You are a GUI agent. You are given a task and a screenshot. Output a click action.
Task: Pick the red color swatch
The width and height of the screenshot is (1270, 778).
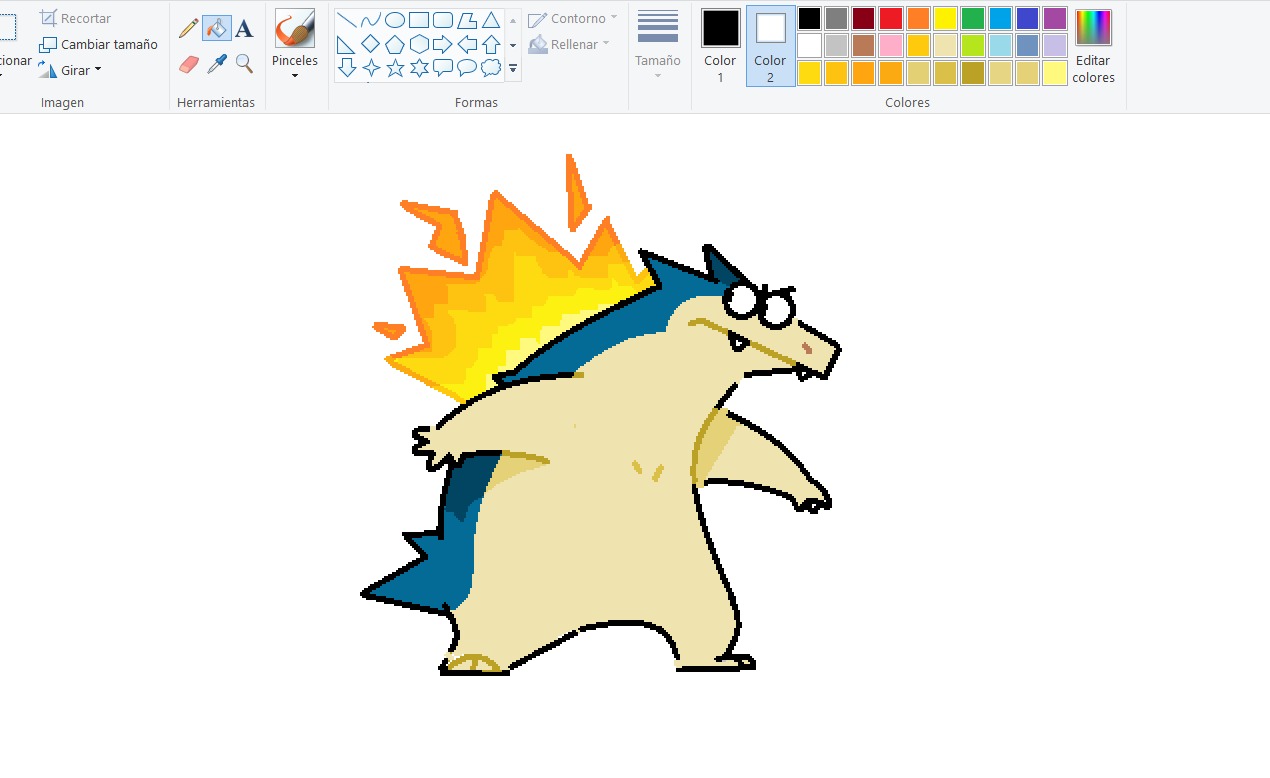891,19
